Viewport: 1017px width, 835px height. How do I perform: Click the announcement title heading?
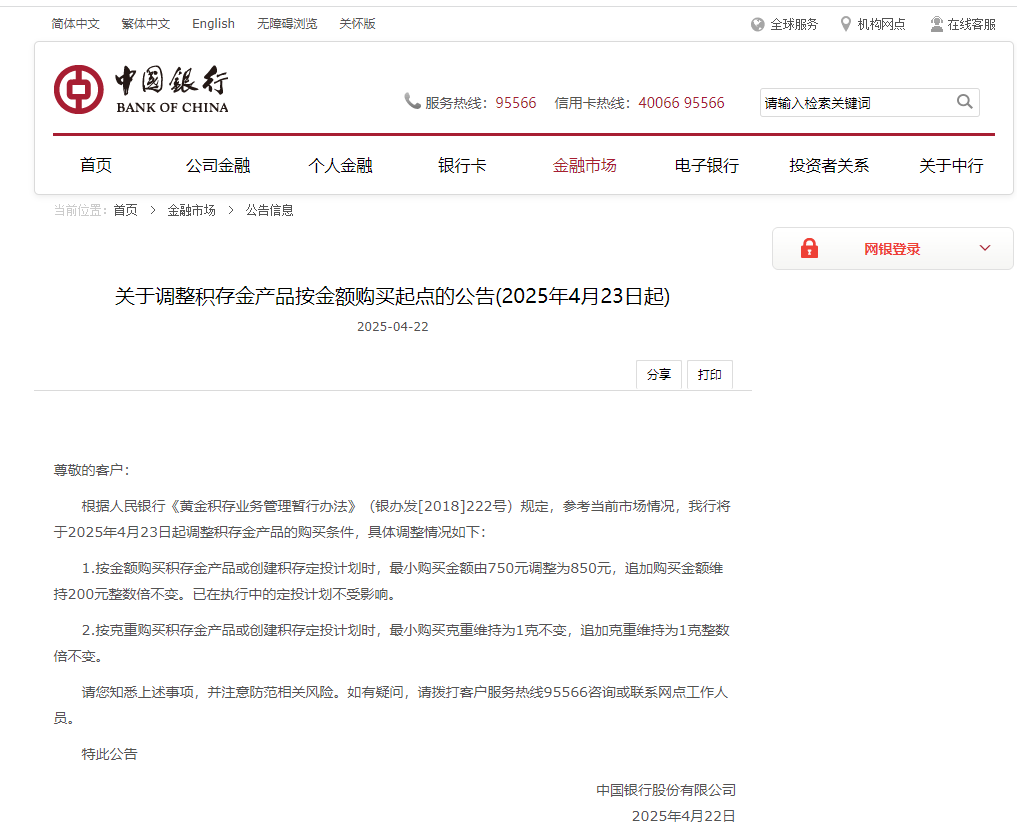392,296
